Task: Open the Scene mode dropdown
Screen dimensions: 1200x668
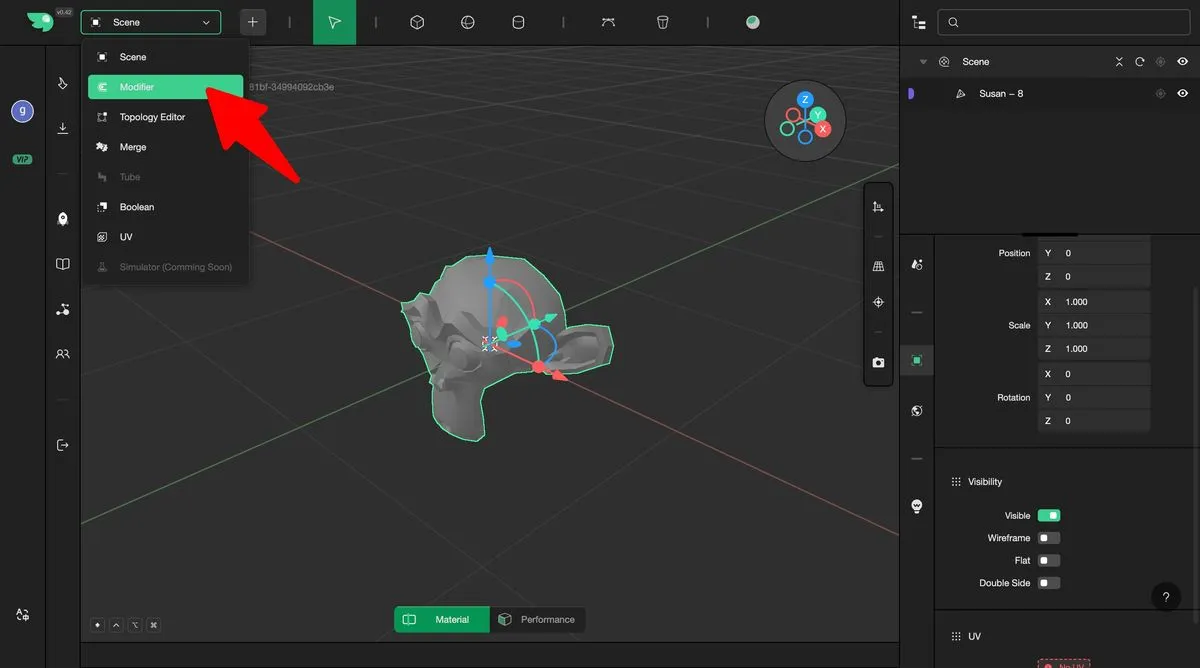Action: click(151, 22)
